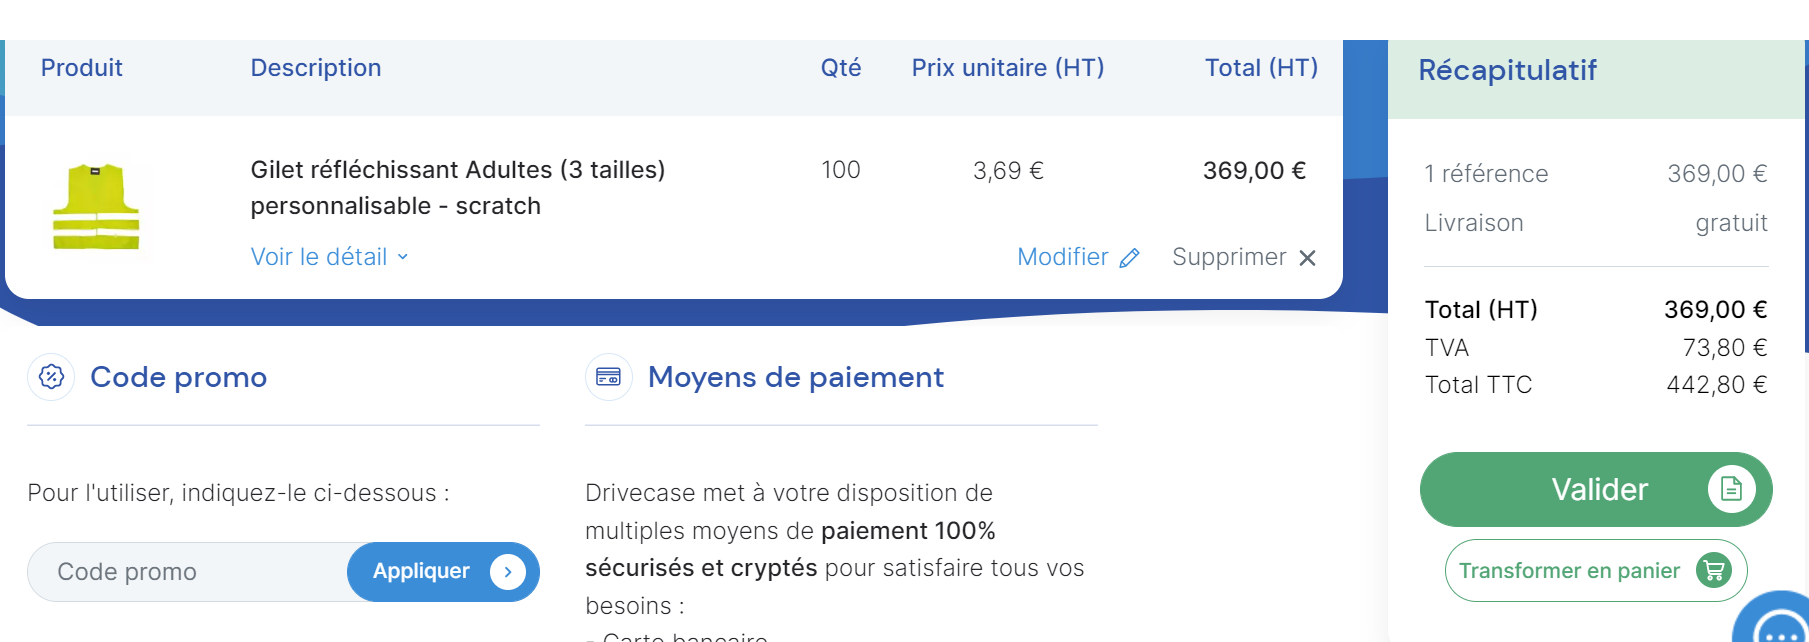Open the chat bubble widget
Image resolution: width=1809 pixels, height=642 pixels.
(1775, 620)
